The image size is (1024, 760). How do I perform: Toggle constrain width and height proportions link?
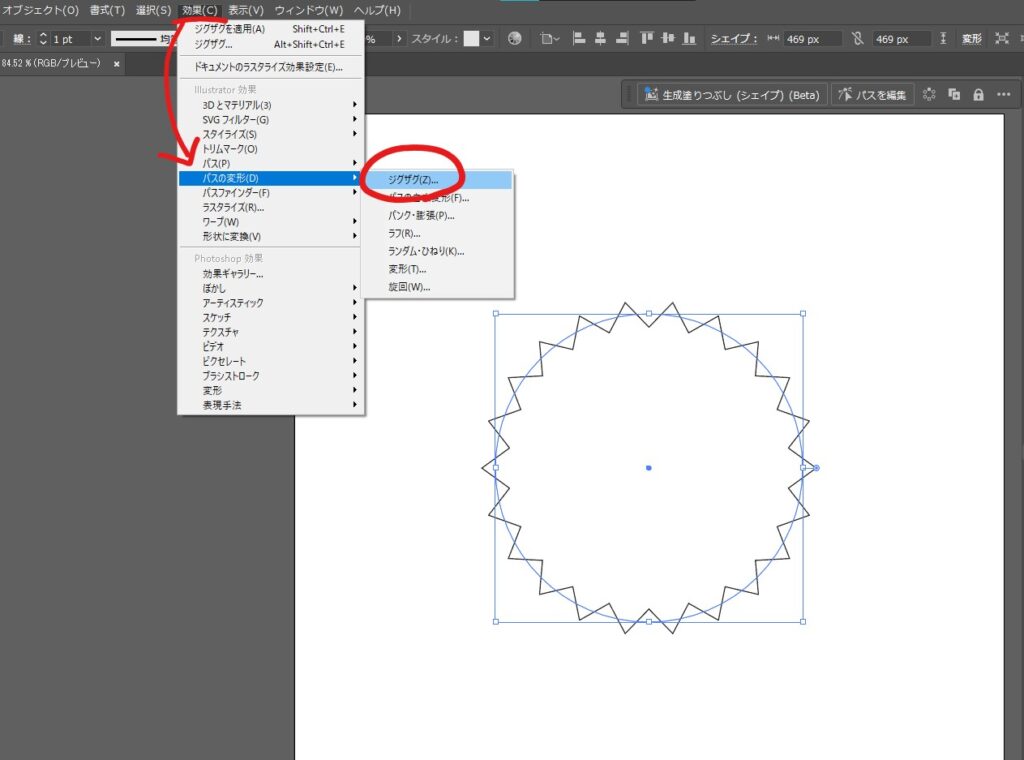coord(857,39)
